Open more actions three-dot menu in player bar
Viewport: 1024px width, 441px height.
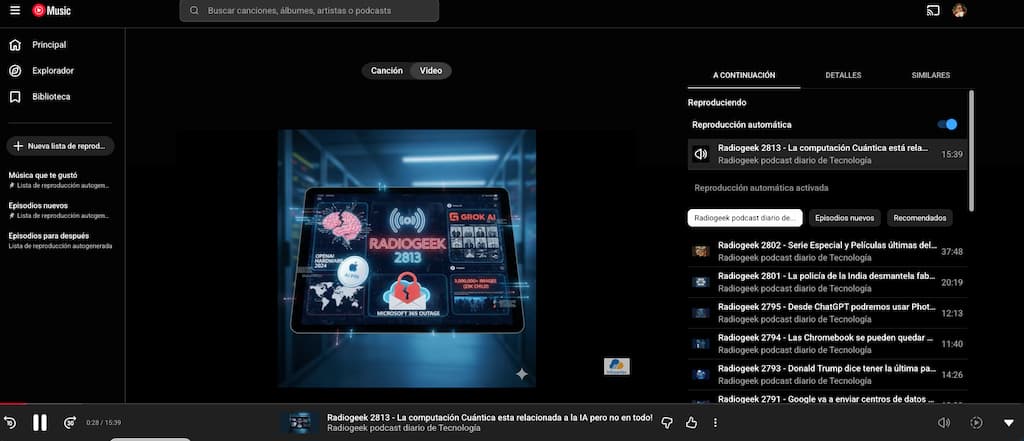pyautogui.click(x=715, y=422)
